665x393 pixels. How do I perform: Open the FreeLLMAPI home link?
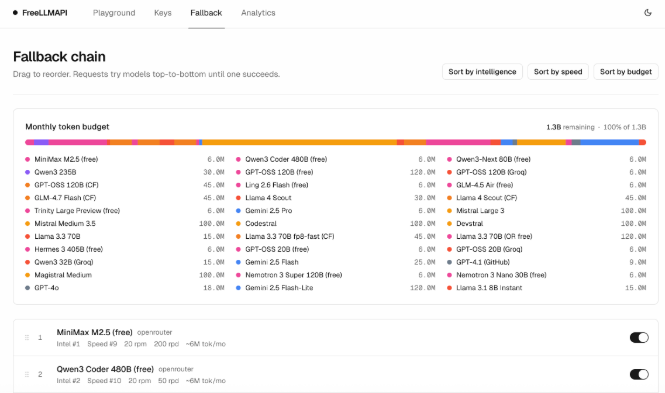click(40, 13)
